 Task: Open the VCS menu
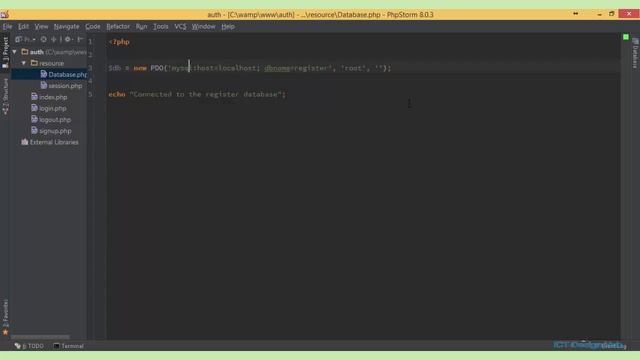[180, 27]
